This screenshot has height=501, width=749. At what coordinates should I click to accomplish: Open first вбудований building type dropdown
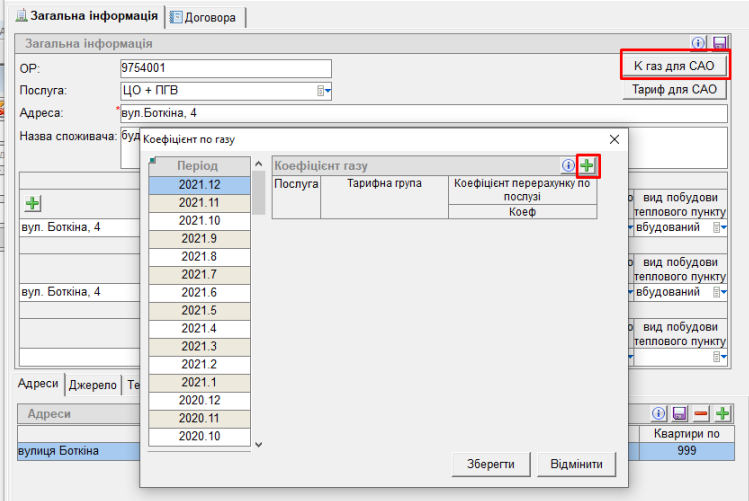pyautogui.click(x=718, y=227)
